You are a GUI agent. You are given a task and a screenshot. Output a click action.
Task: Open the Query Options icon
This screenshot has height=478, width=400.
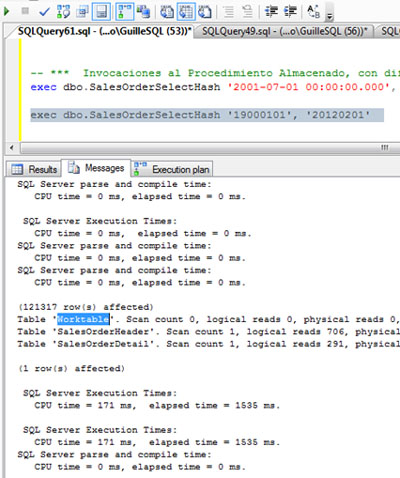(82, 12)
